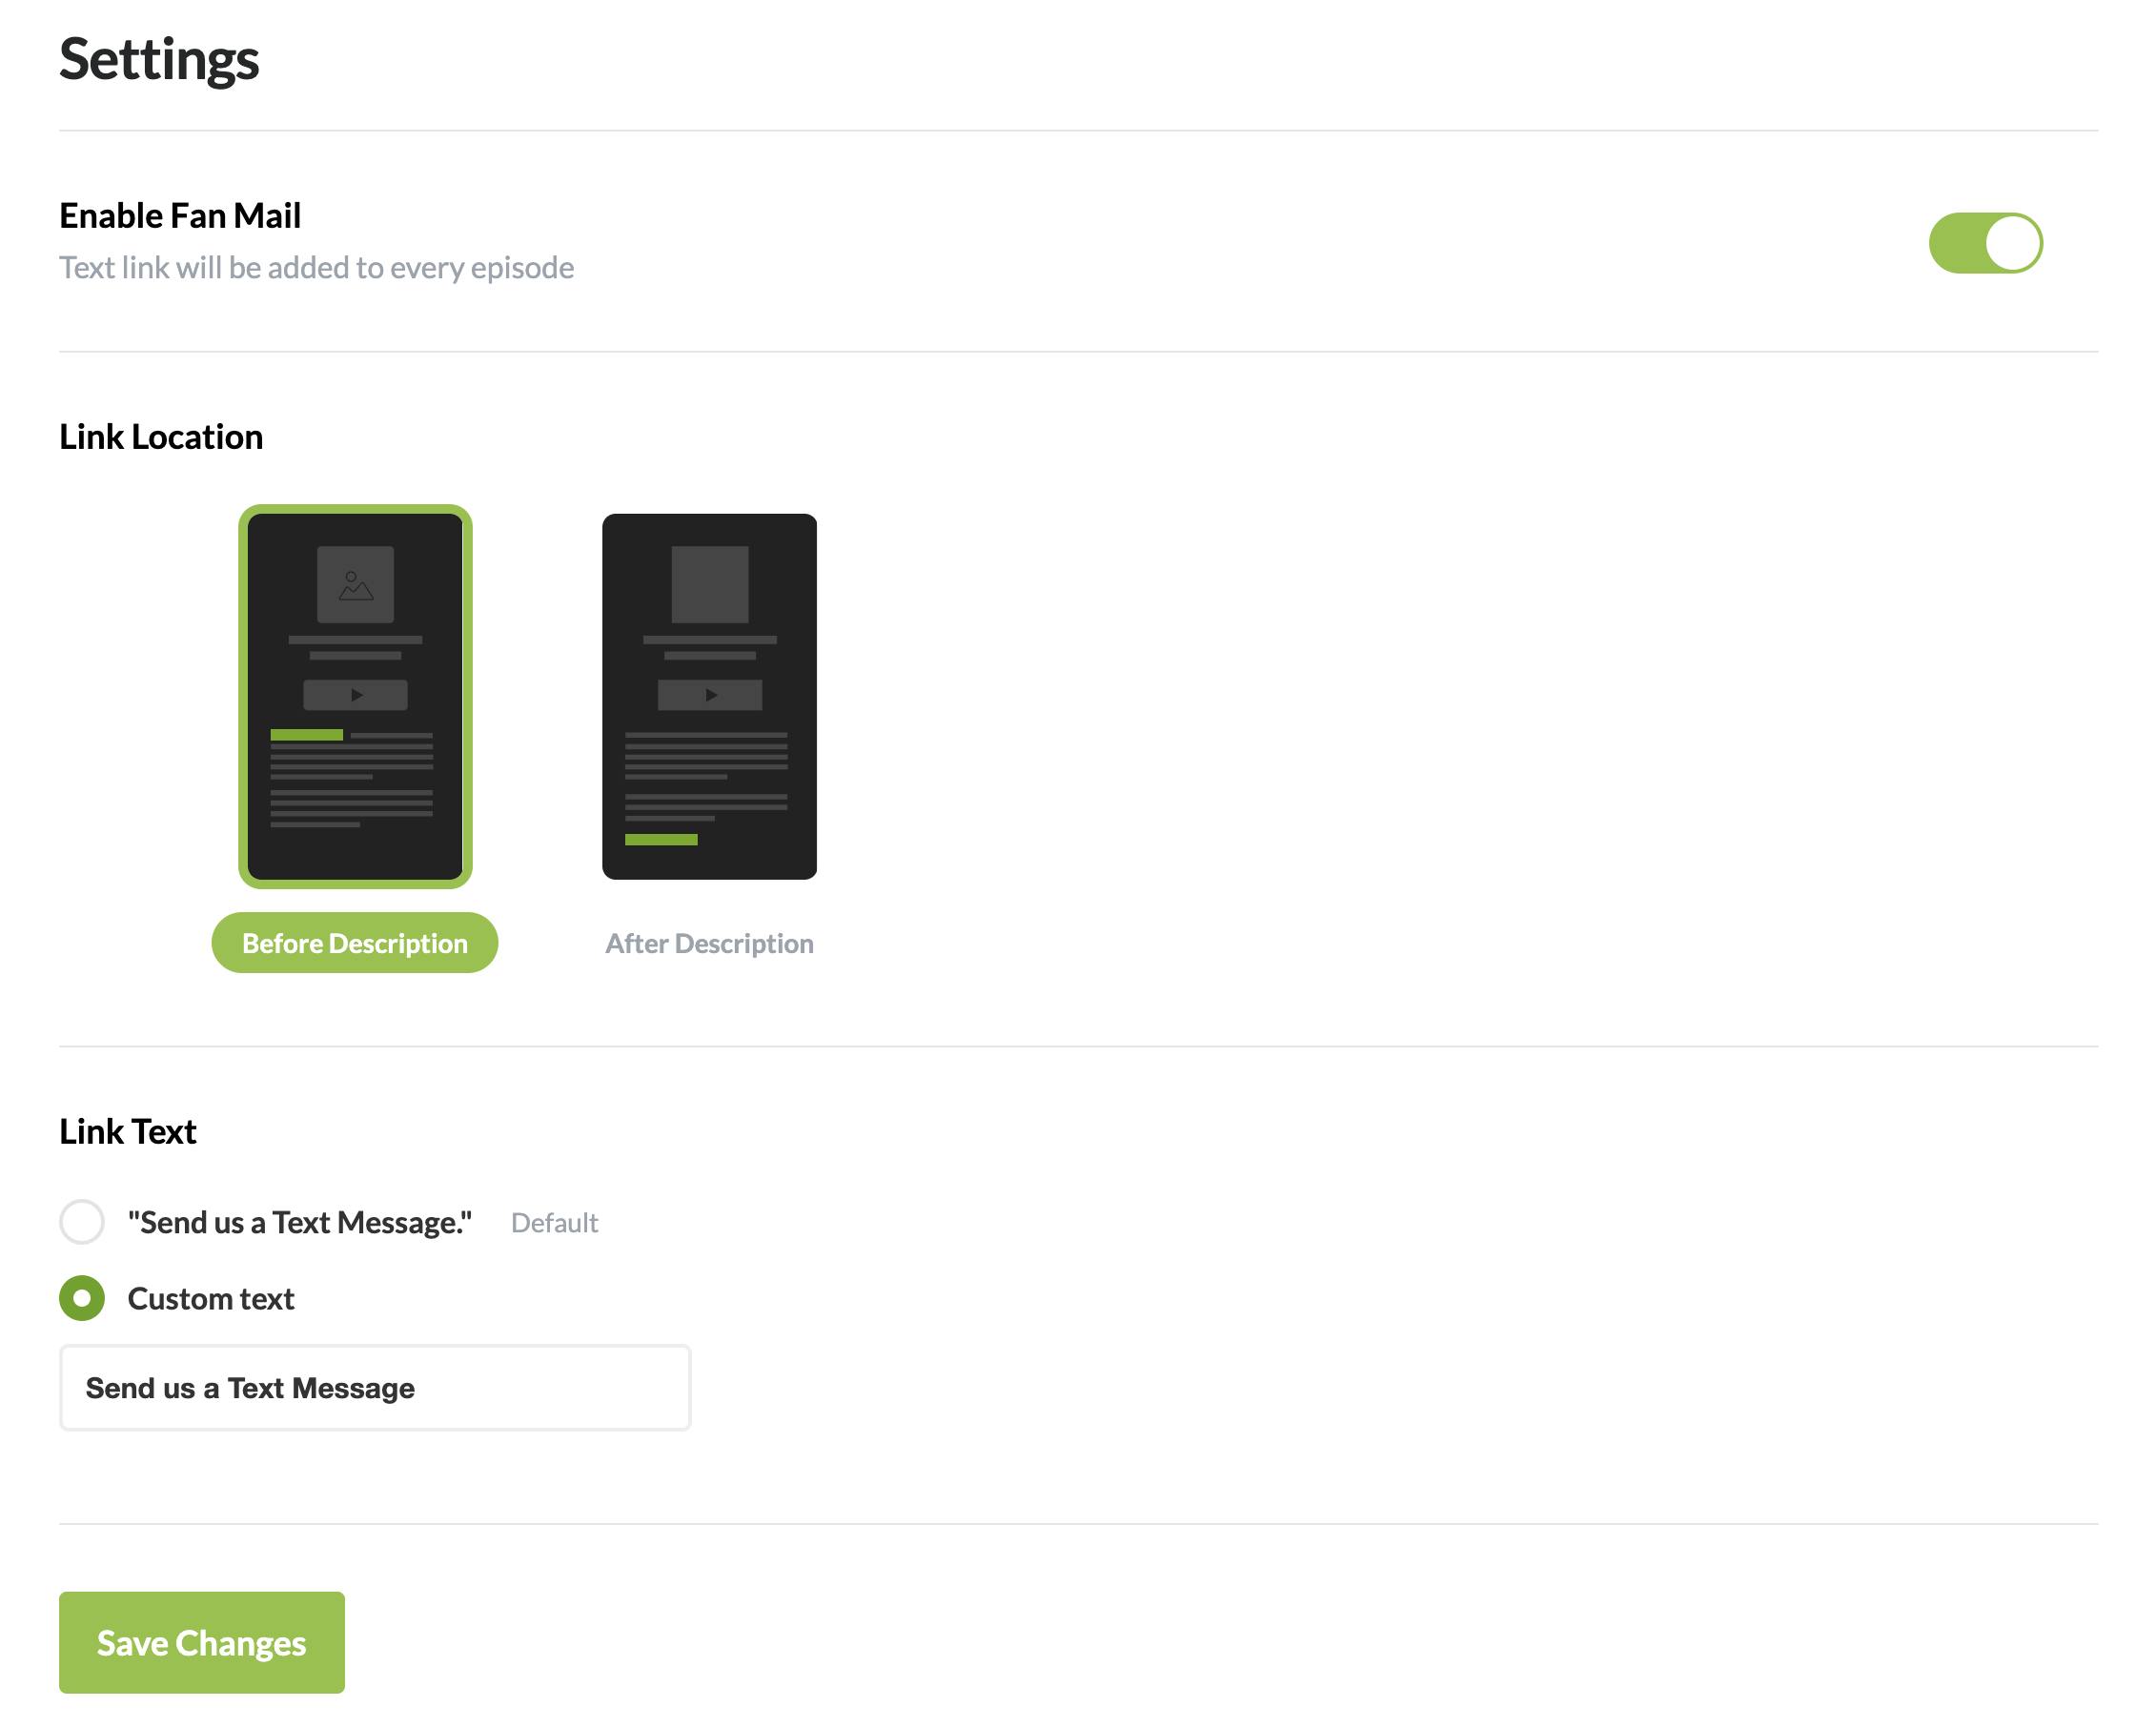Click gray artwork square in After Description mockup
The height and width of the screenshot is (1727, 2156).
tap(709, 585)
